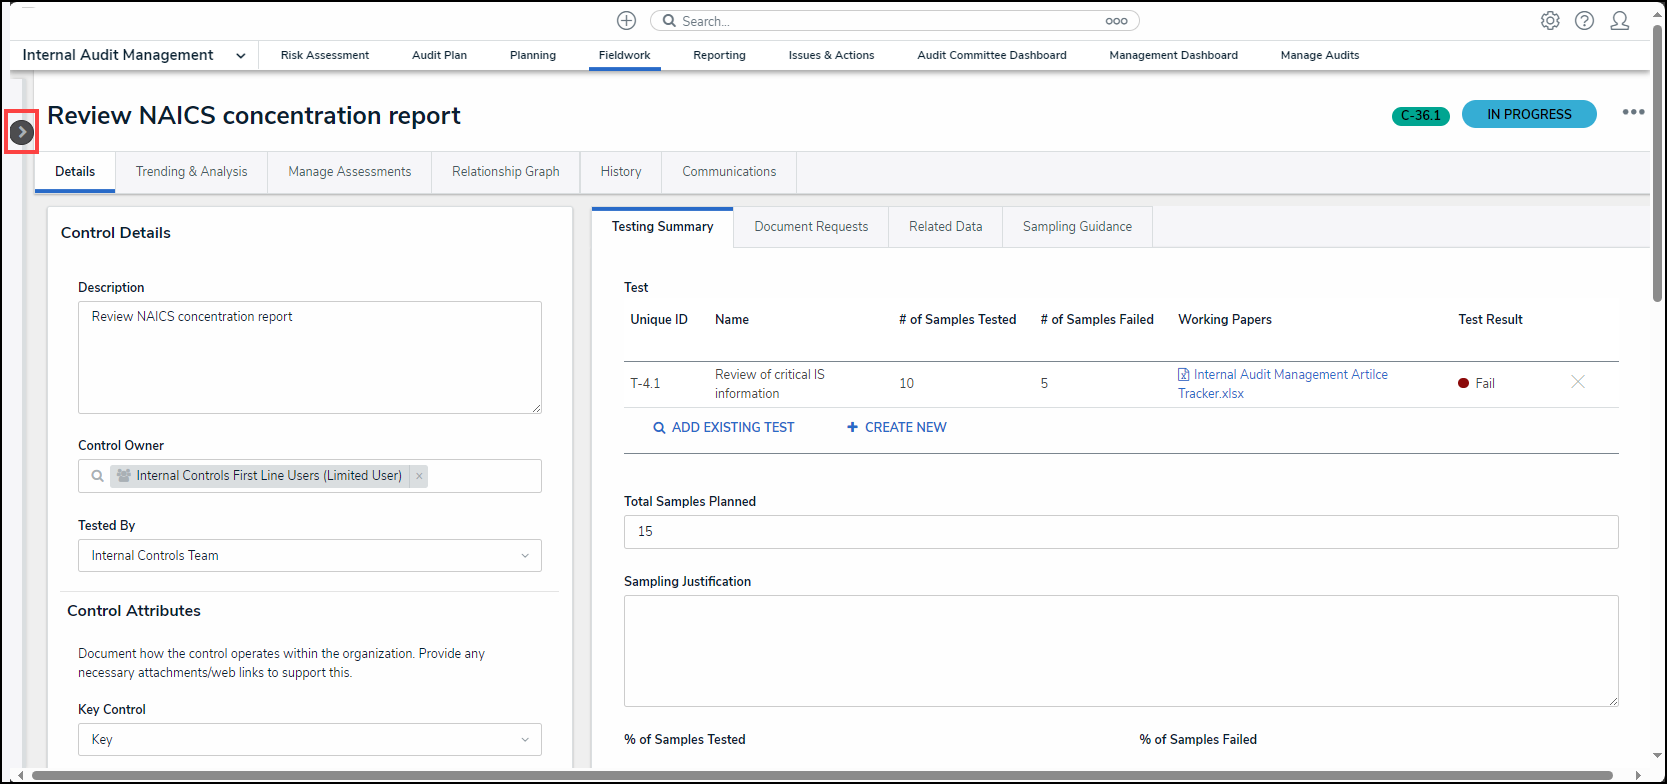Click the plus quick-add icon
This screenshot has width=1667, height=784.
pyautogui.click(x=626, y=21)
